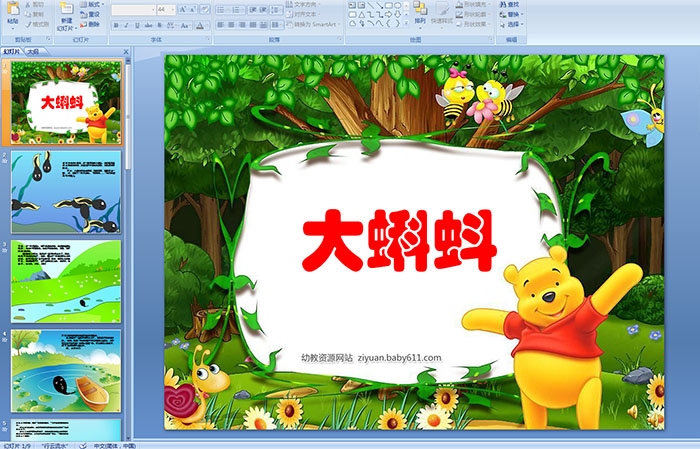Image resolution: width=700 pixels, height=449 pixels.
Task: Click the Increase Font Size icon
Action: (x=181, y=8)
